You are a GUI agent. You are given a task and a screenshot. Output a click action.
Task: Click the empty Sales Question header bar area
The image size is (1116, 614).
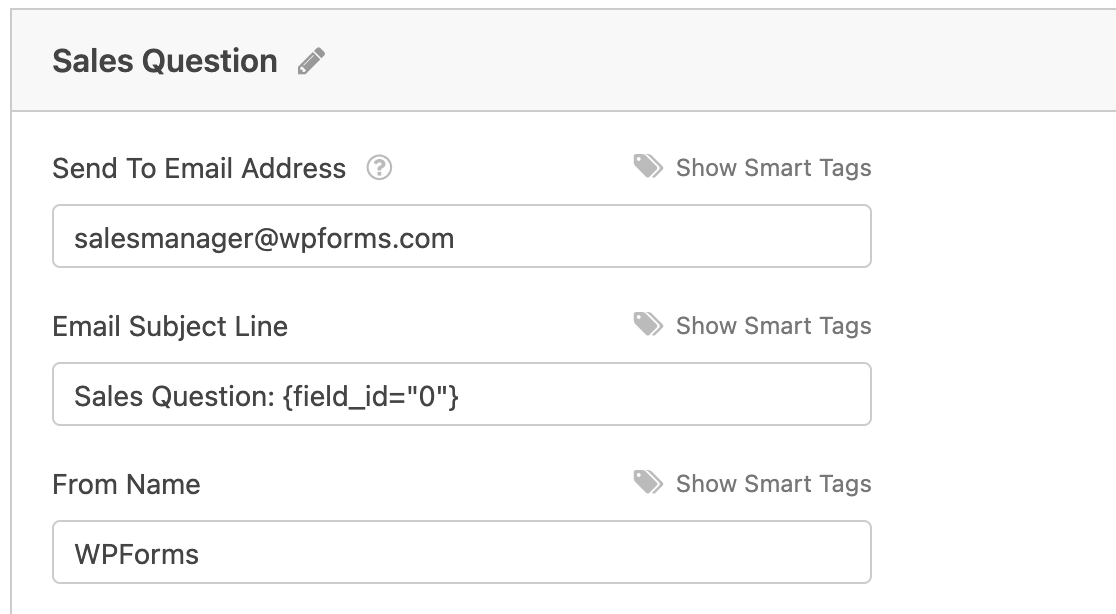[x=700, y=62]
